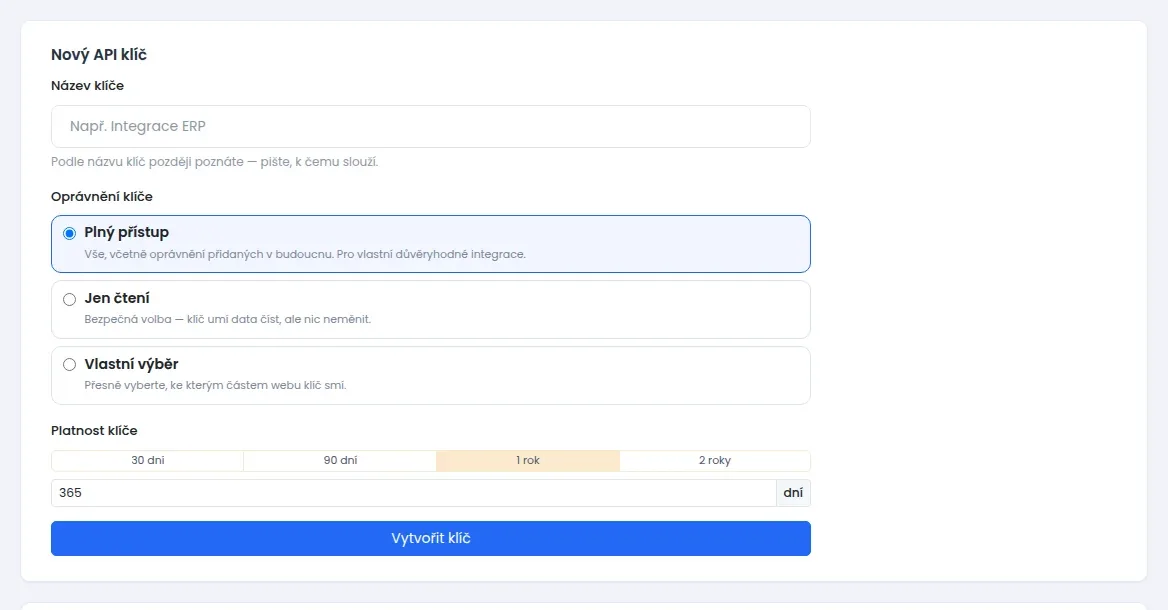Click the Nový API klíč heading

[x=99, y=54]
